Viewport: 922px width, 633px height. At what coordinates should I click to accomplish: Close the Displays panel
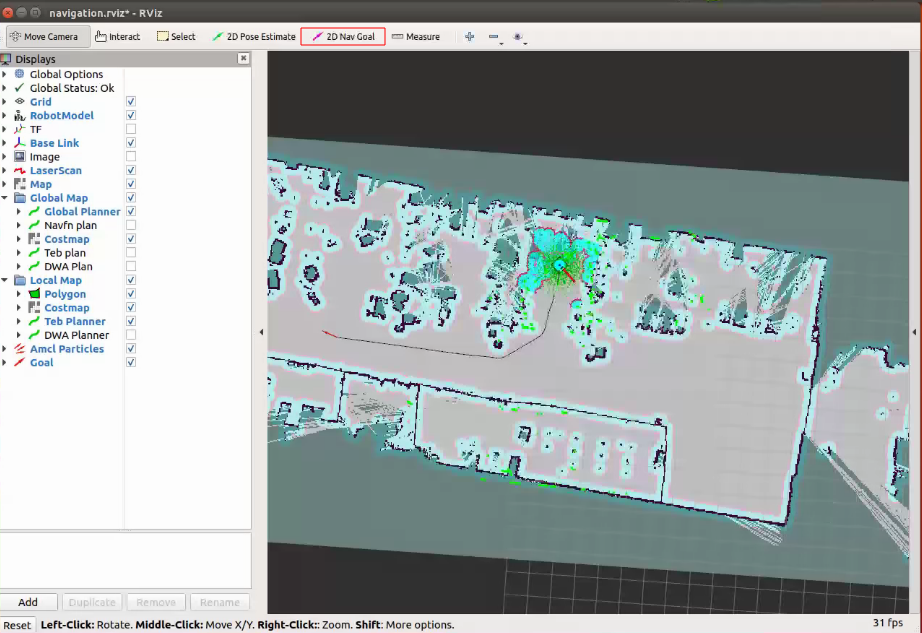click(243, 58)
